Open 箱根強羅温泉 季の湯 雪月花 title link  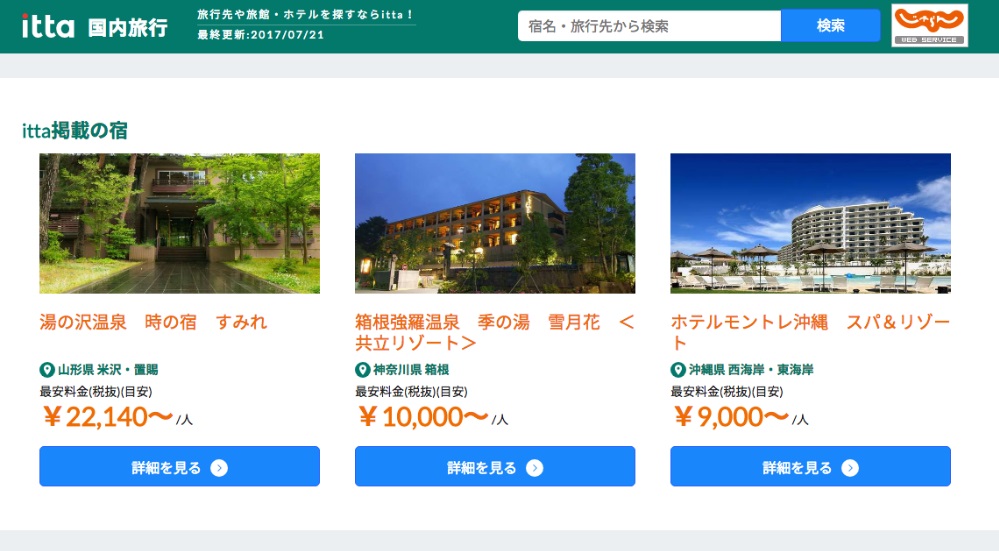tap(494, 333)
